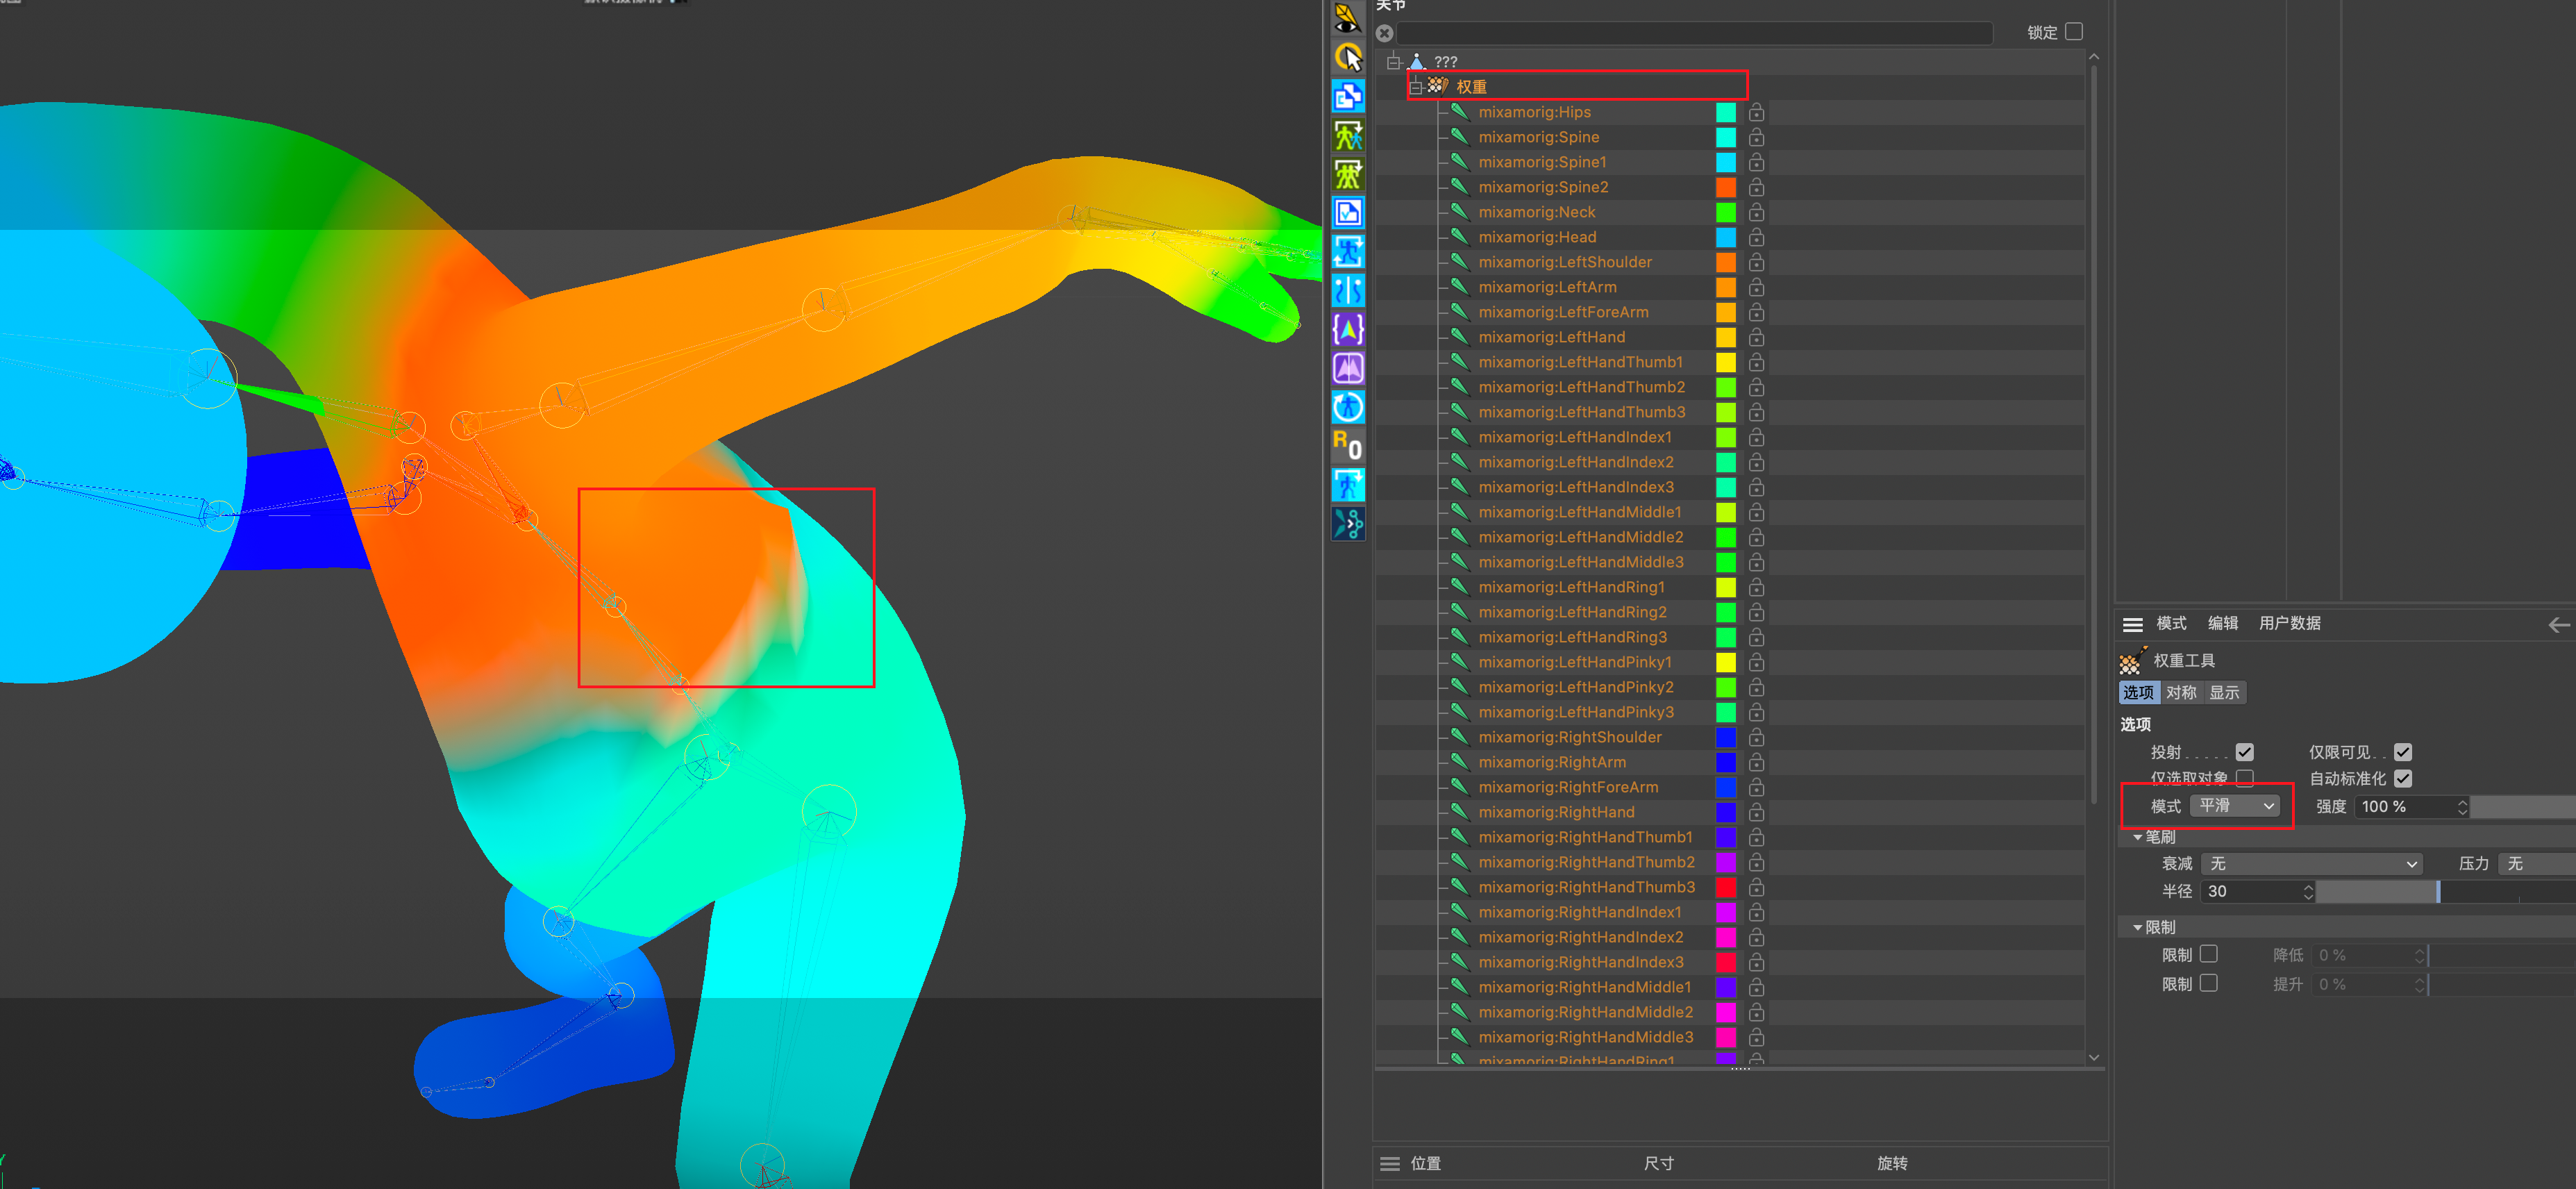Collapse the 权重 tree node
This screenshot has width=2576, height=1189.
[1416, 87]
